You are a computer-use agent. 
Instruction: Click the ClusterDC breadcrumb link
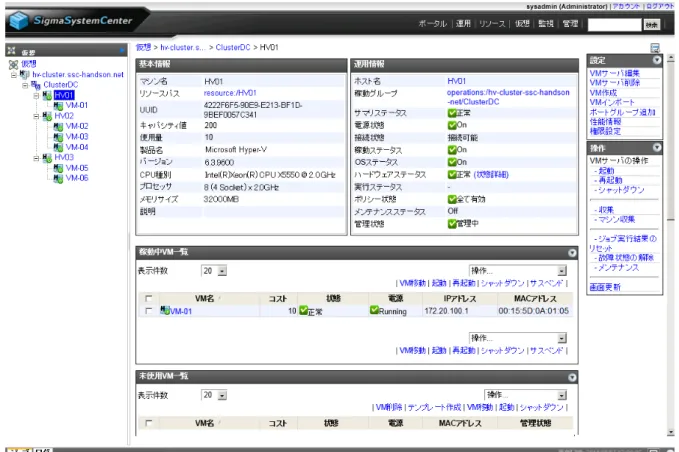point(233,47)
